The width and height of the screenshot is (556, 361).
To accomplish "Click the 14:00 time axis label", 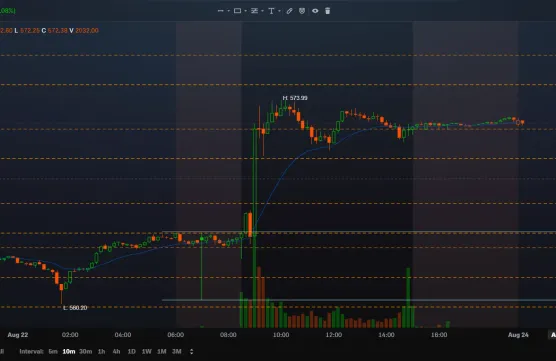I will click(386, 335).
